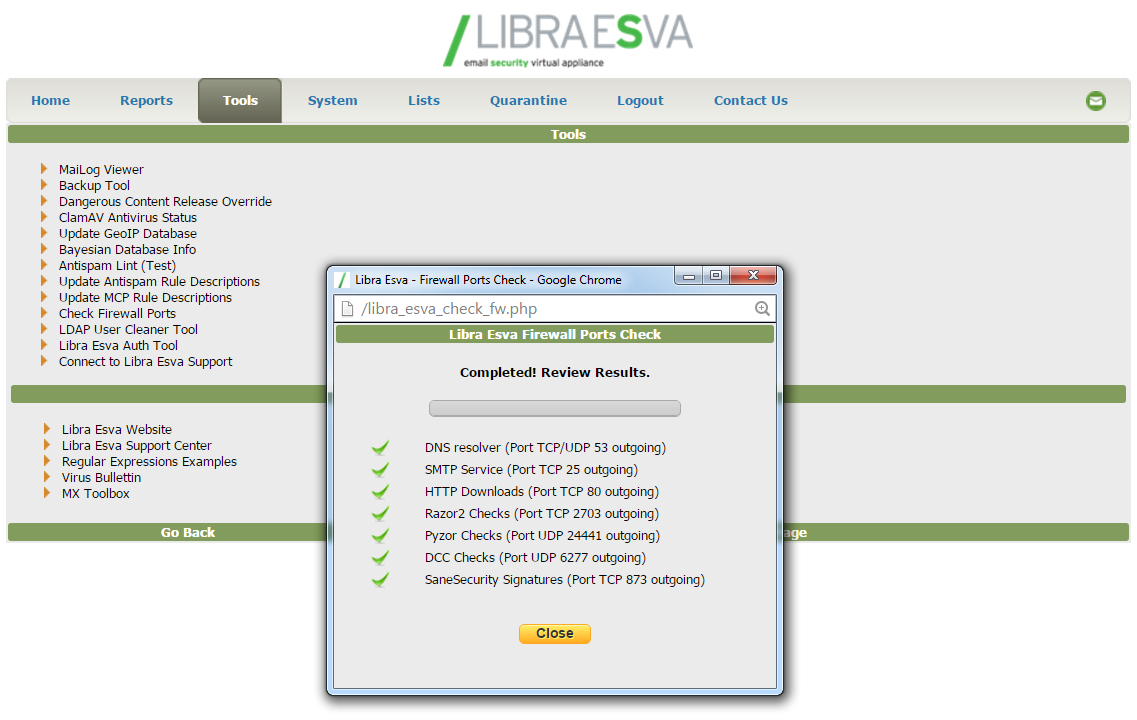The width and height of the screenshot is (1137, 720).
Task: Click Update Antispam Rule Descriptions
Action: click(159, 281)
